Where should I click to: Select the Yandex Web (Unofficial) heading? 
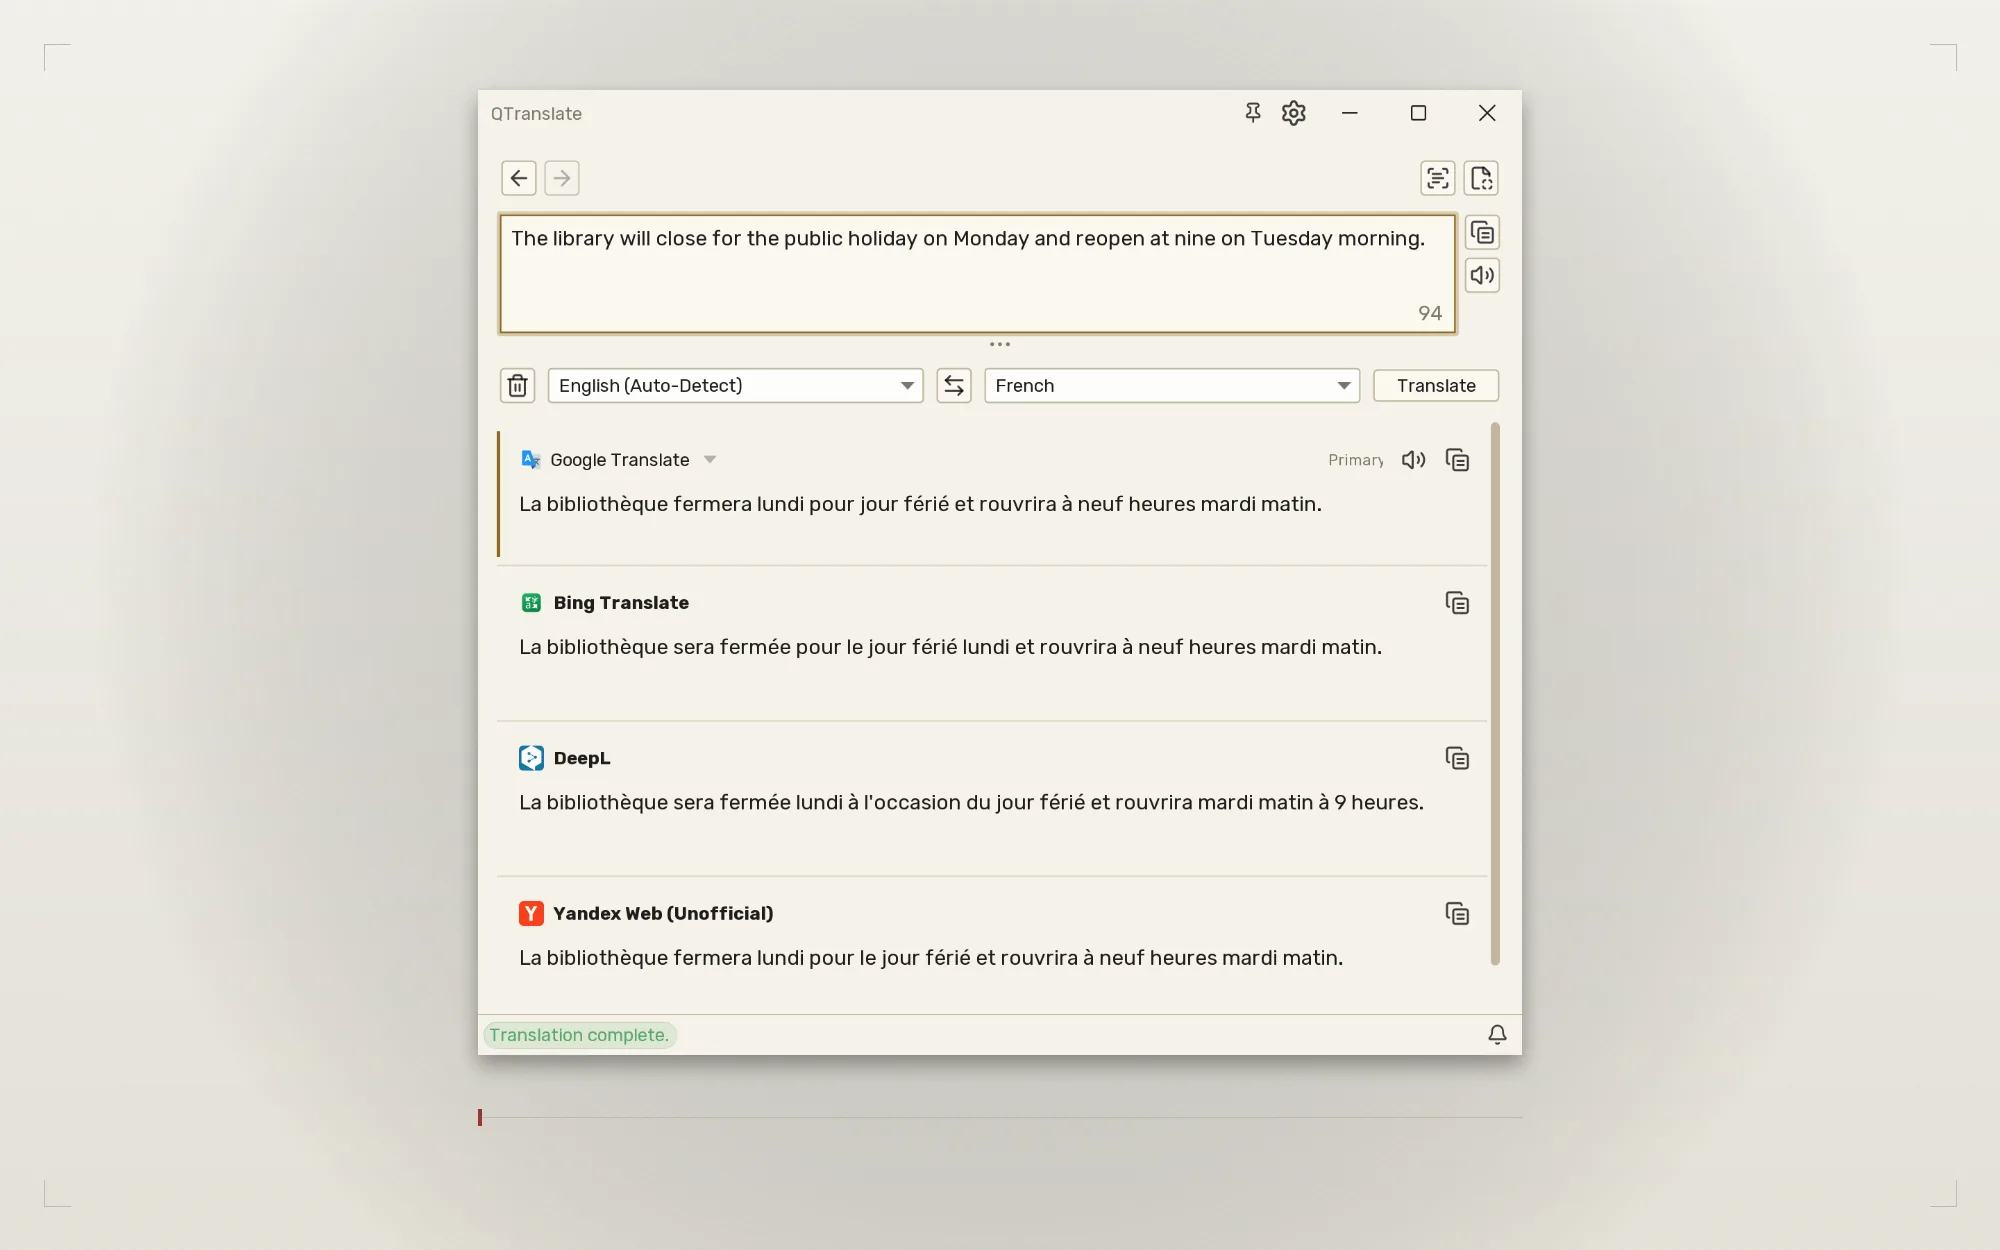(x=663, y=913)
